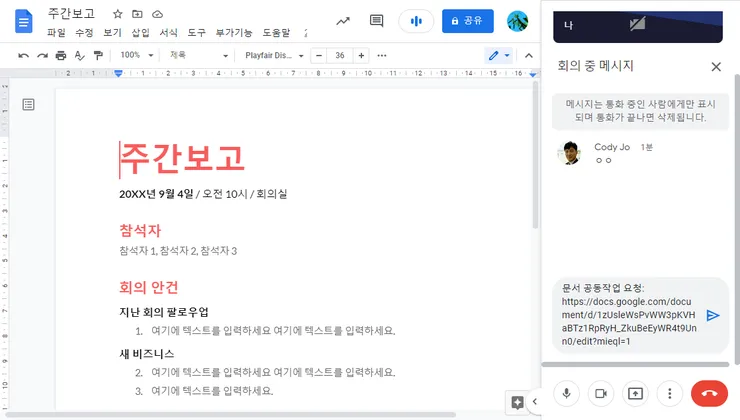
Task: Present screen with share button
Action: pos(635,393)
